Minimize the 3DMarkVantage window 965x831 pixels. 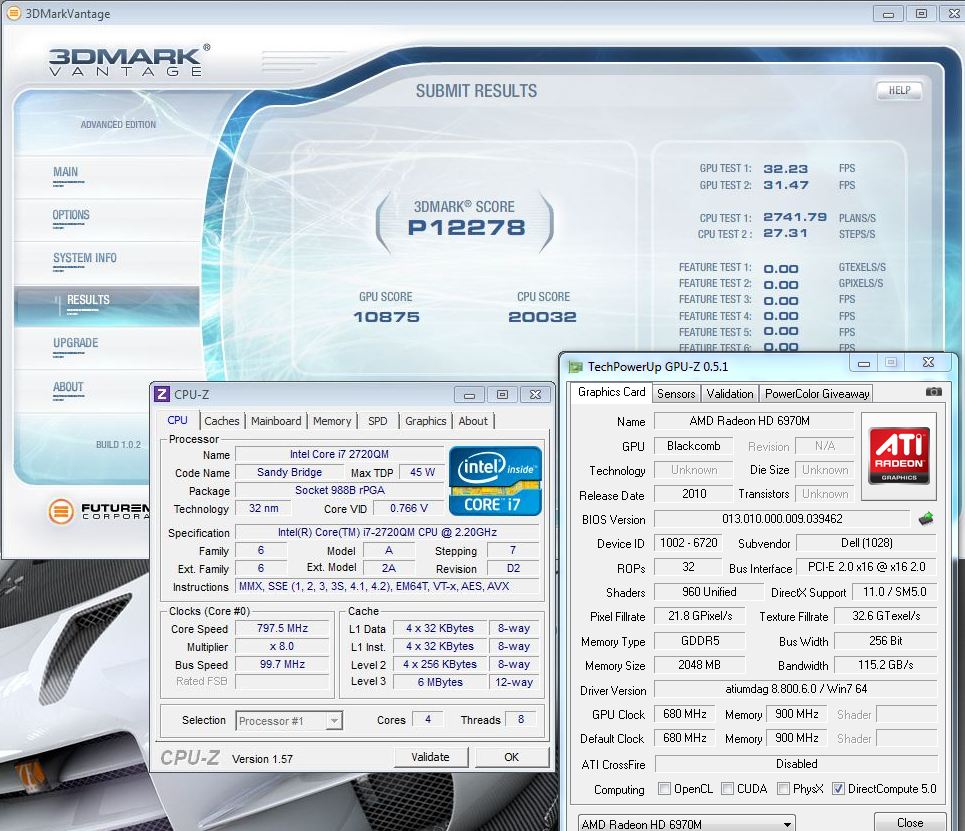(889, 14)
